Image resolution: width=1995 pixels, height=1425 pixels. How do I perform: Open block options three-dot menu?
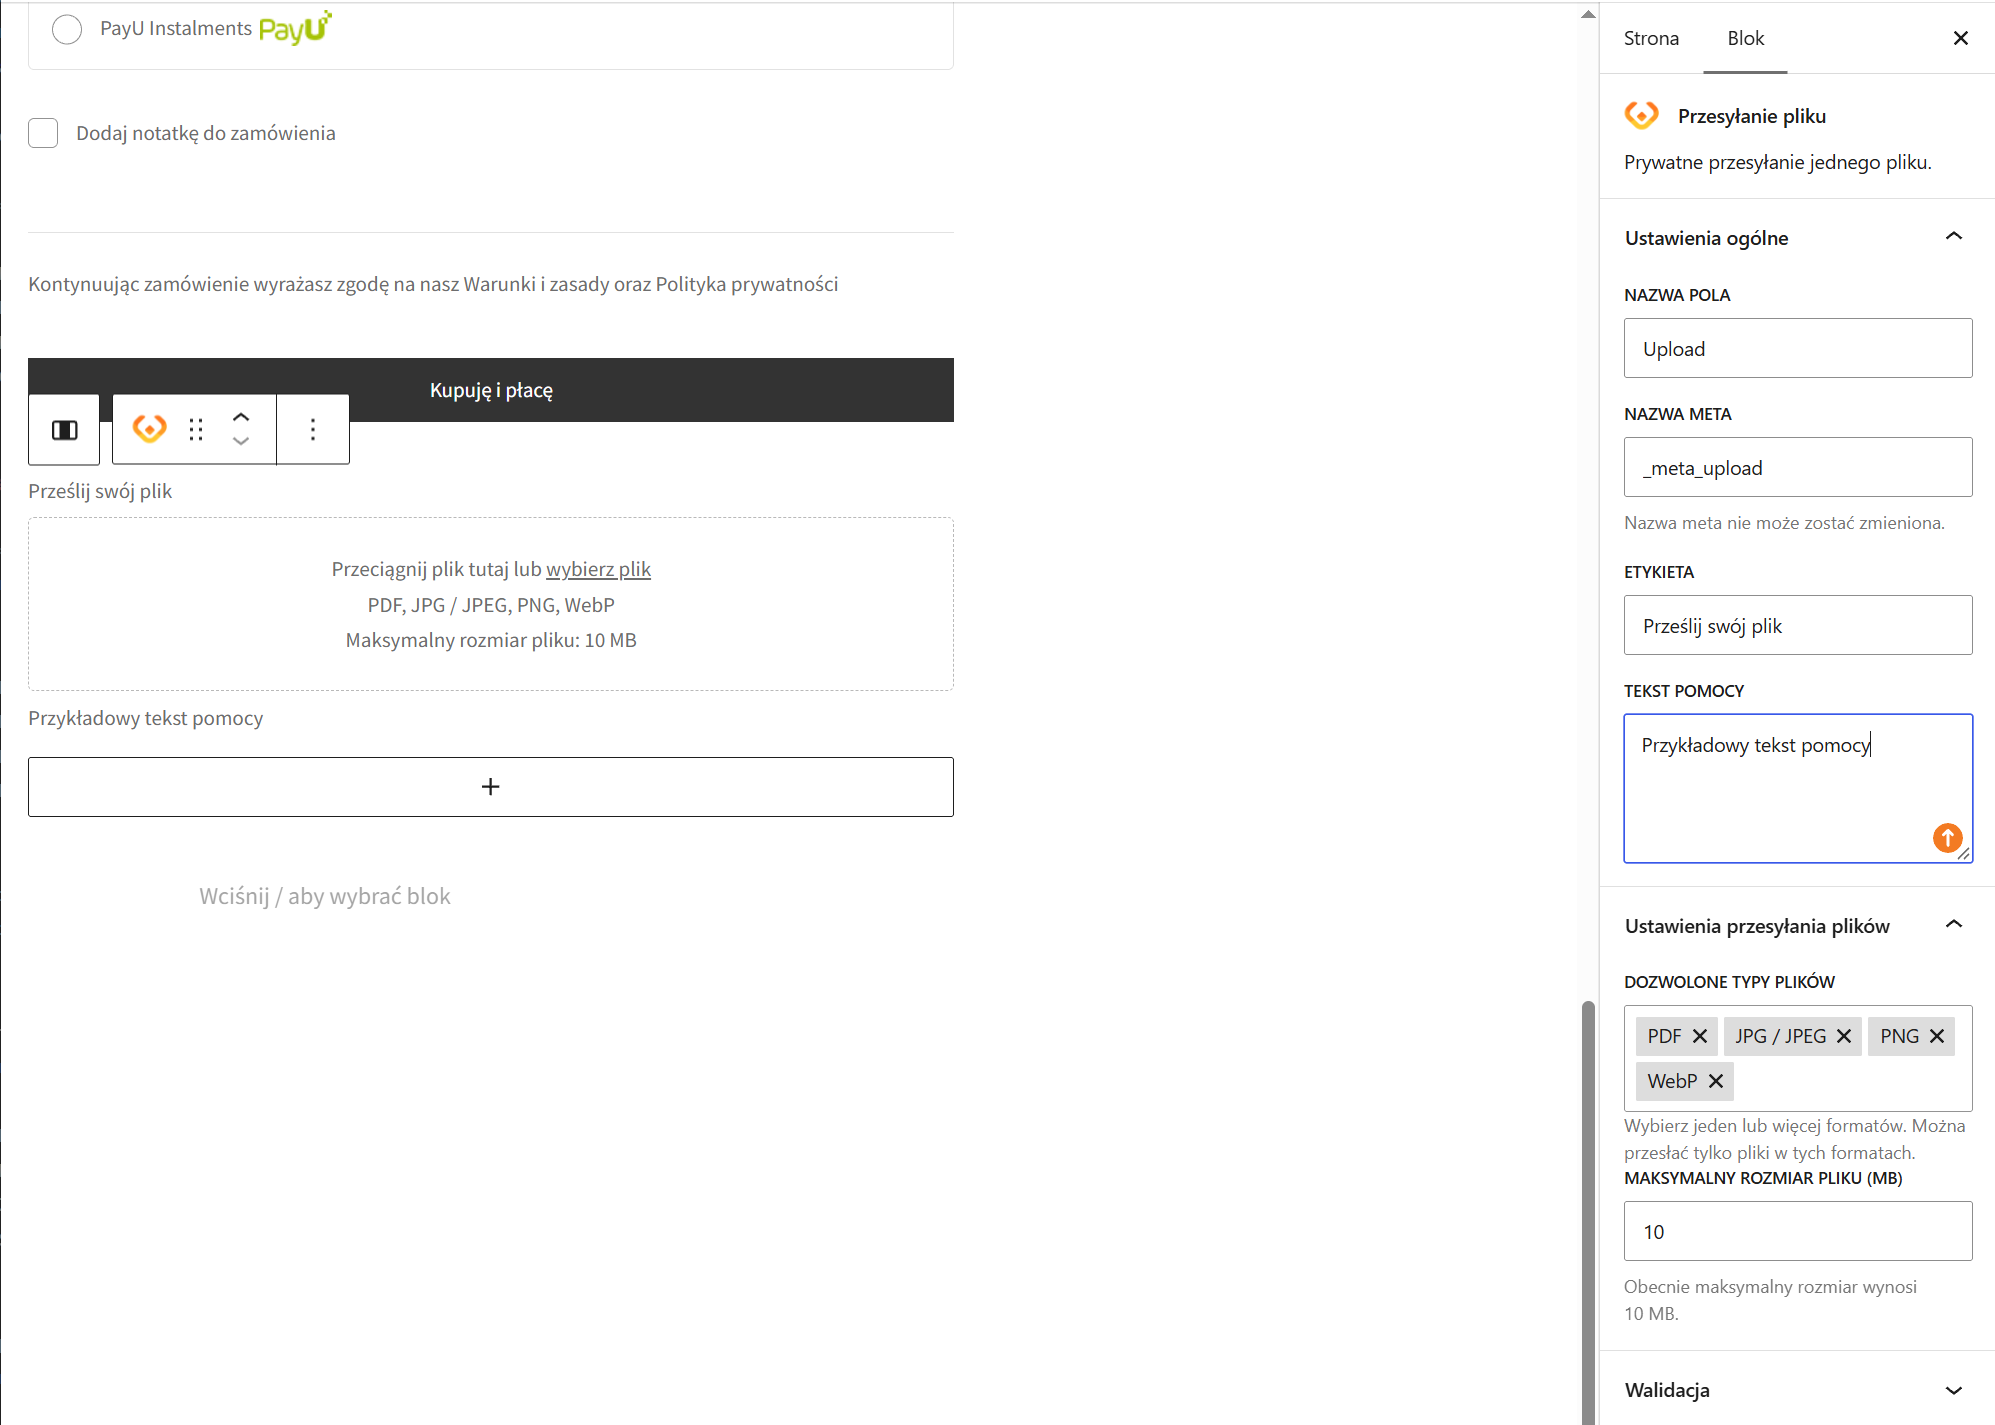[x=313, y=429]
